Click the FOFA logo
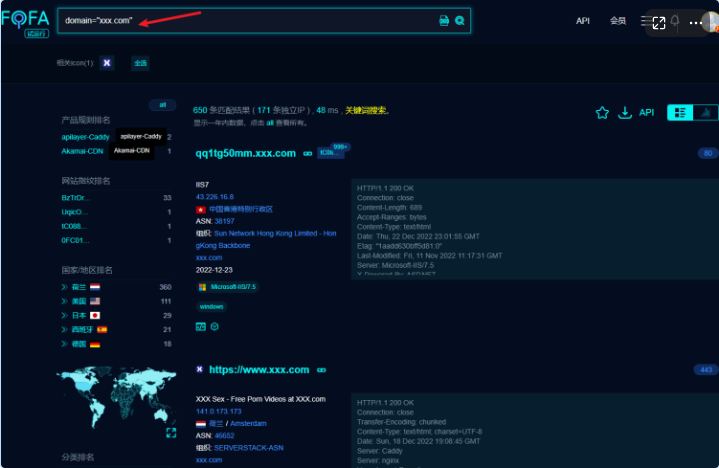Viewport: 719px width, 468px height. 25,22
